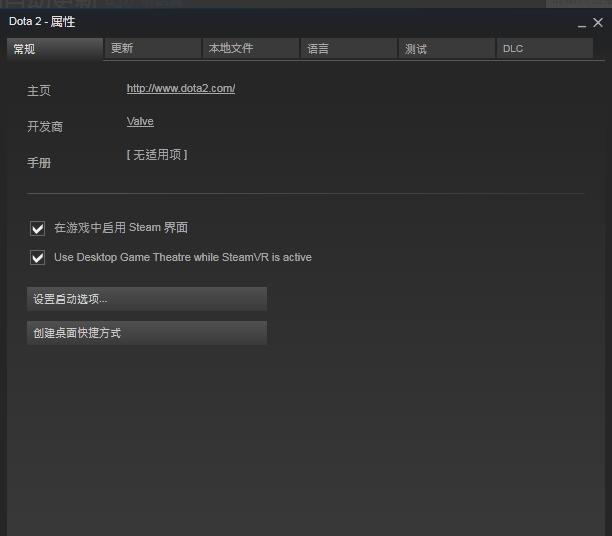The height and width of the screenshot is (536, 612).
Task: Open the 本地文件 tab
Action: 251,48
